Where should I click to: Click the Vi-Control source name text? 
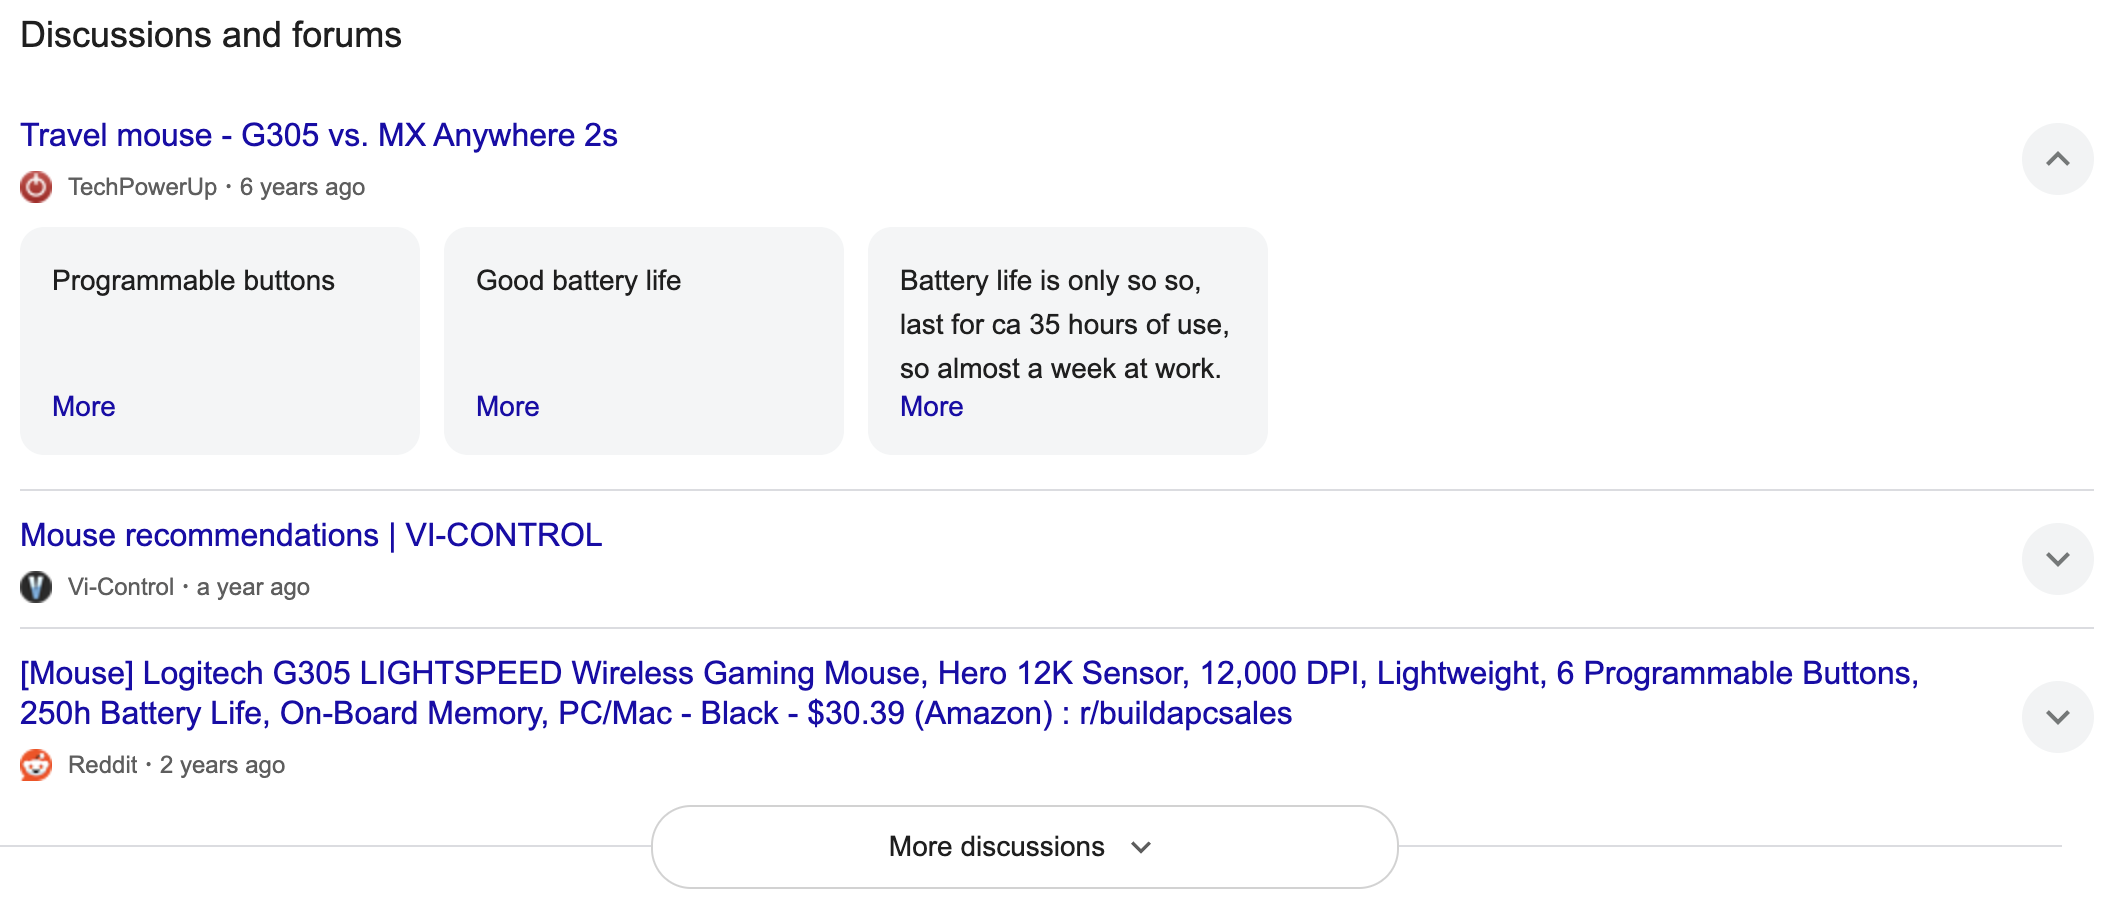pyautogui.click(x=120, y=587)
